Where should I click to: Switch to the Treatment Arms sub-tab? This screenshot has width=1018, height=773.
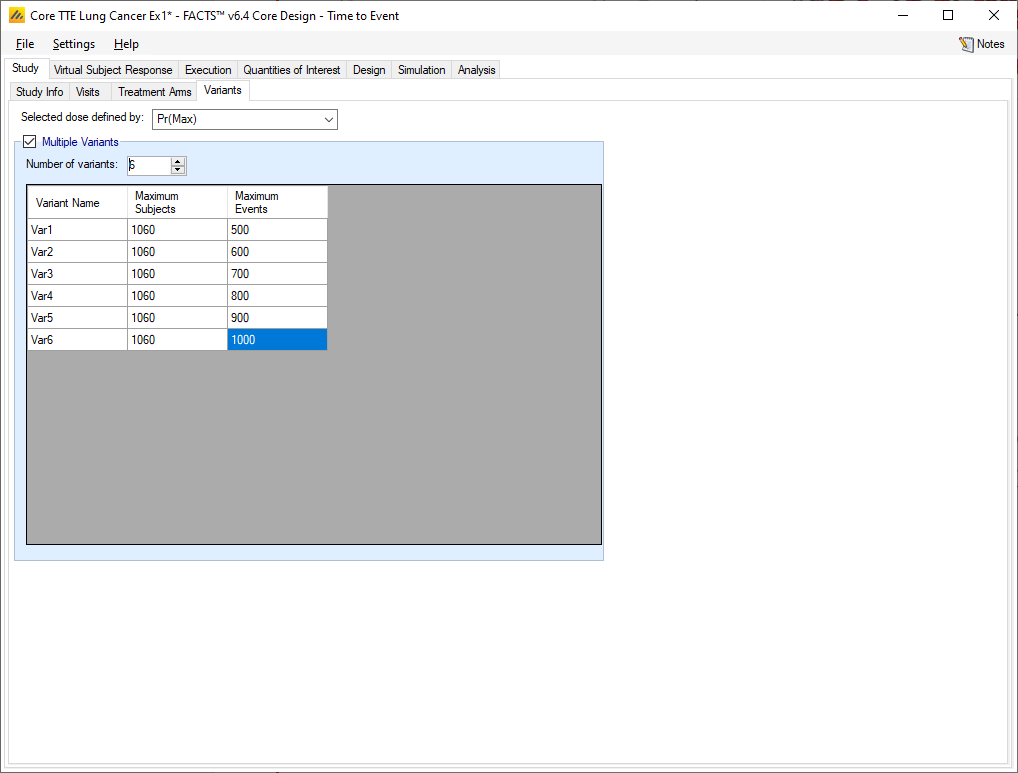pos(154,92)
